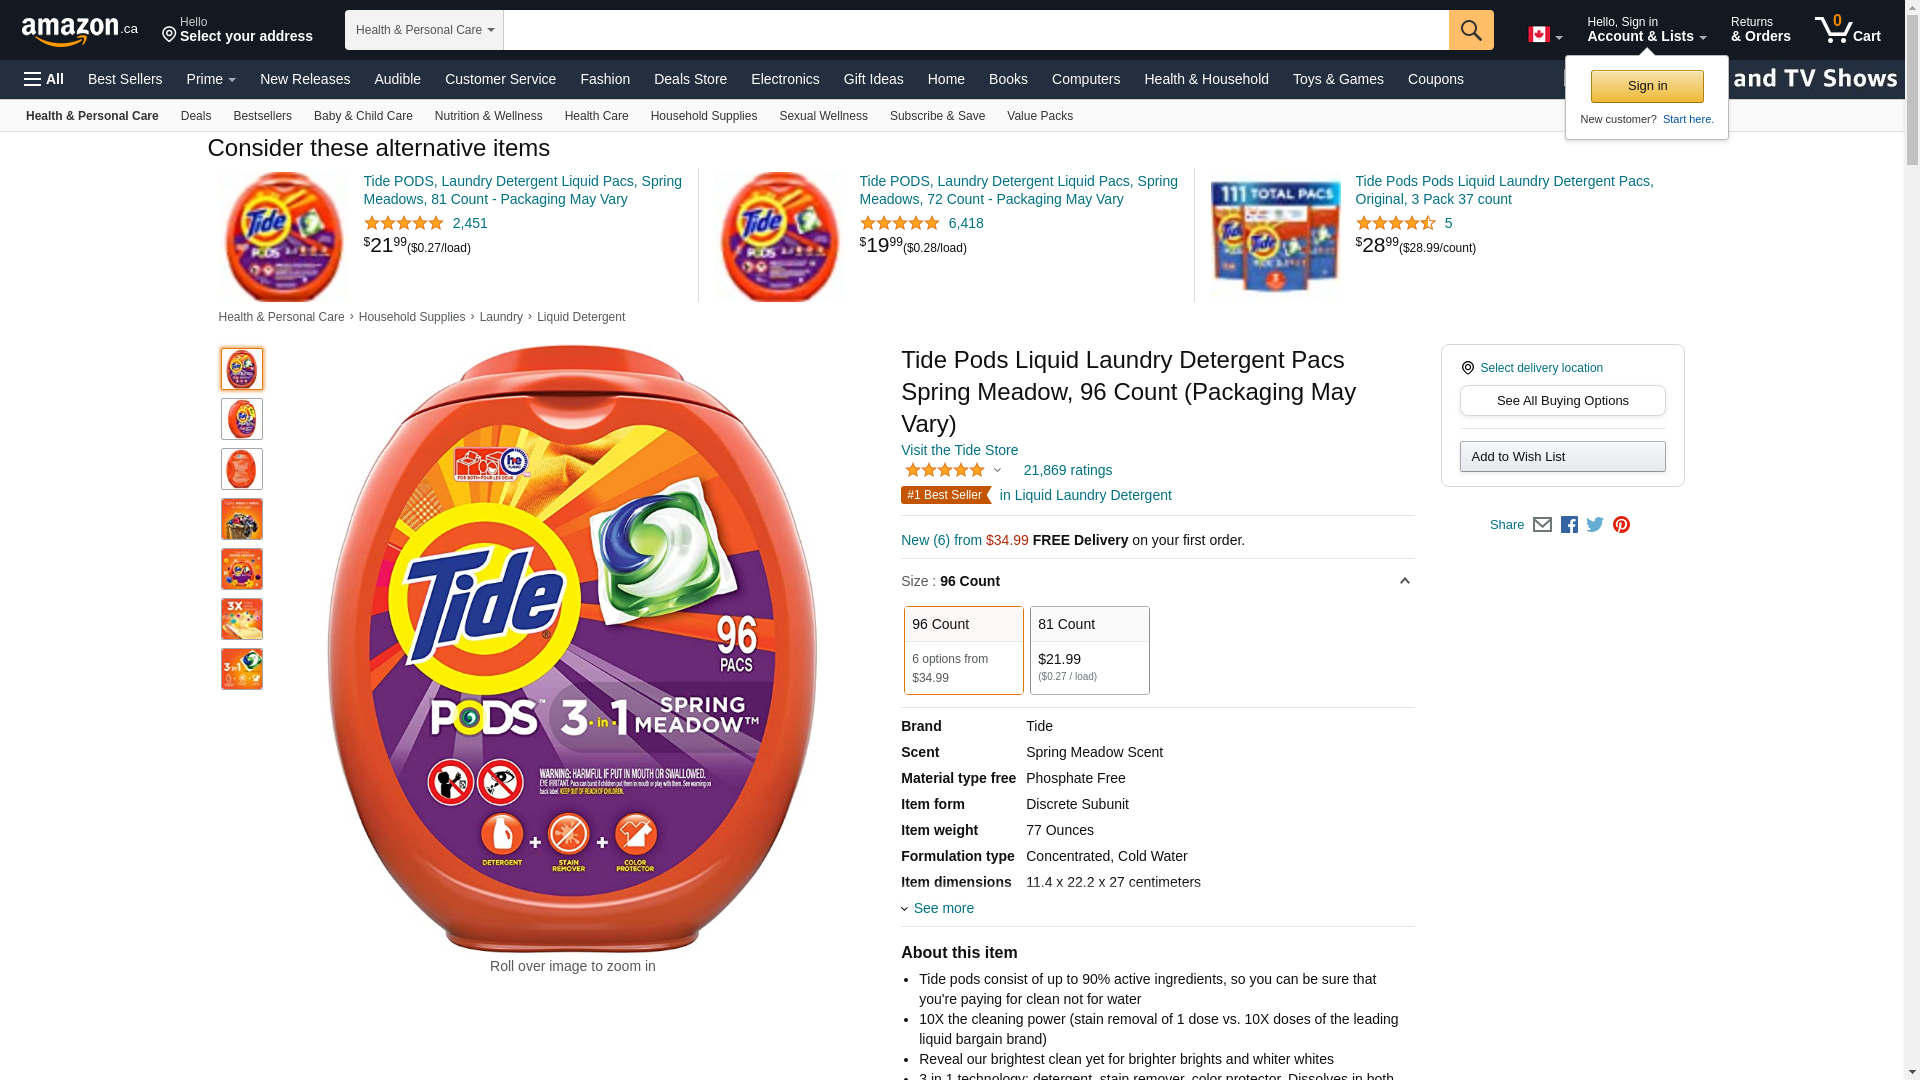1920x1080 pixels.
Task: Click the yellow Sign in button
Action: (1647, 86)
